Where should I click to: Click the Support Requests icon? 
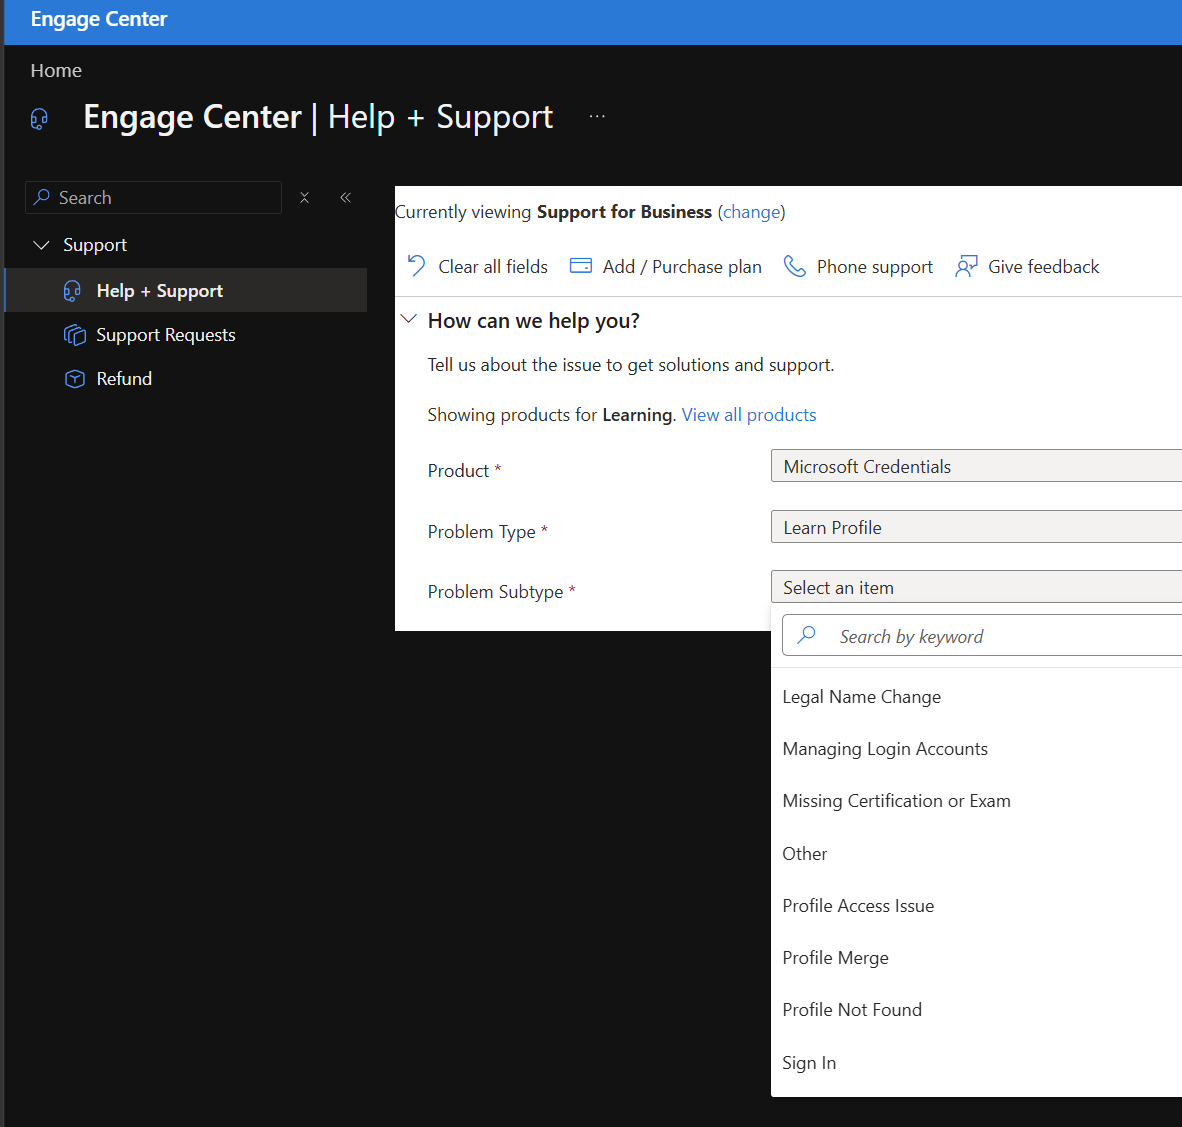[75, 335]
